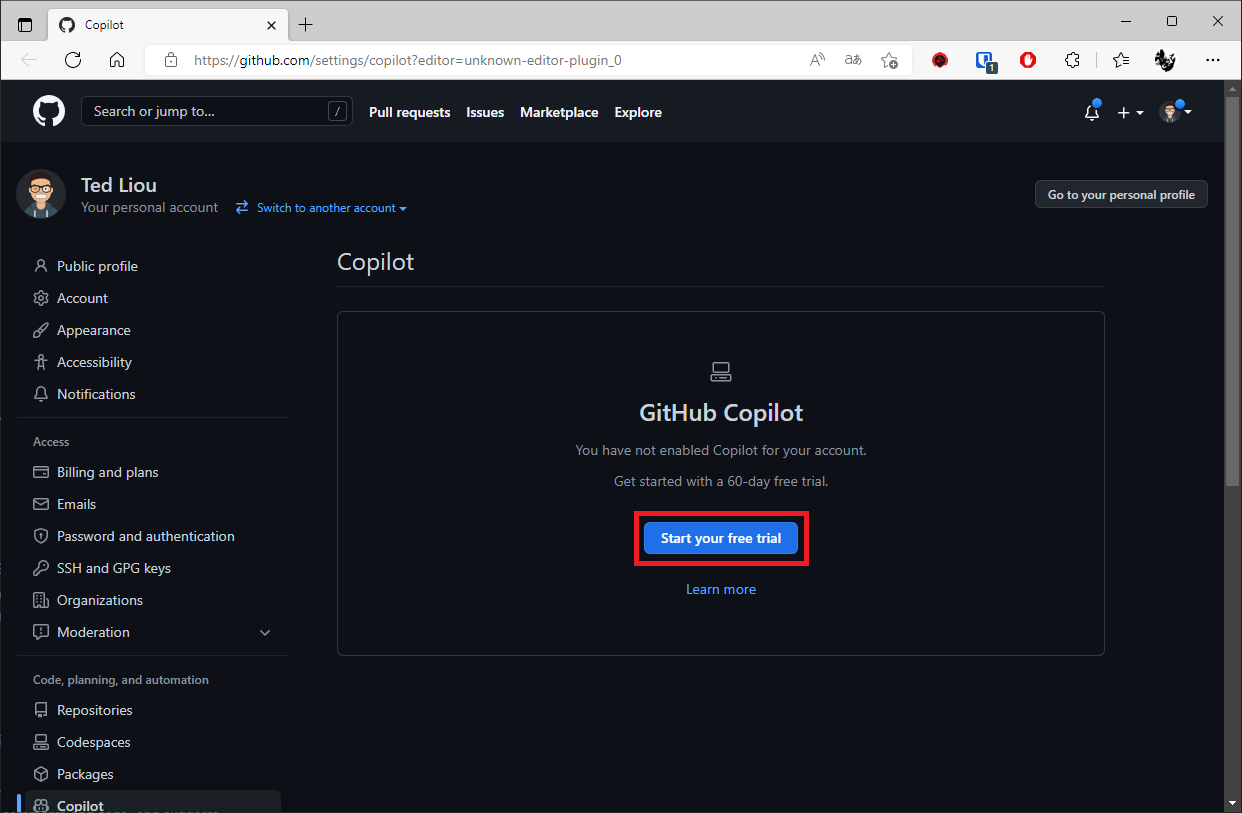This screenshot has width=1242, height=813.
Task: Open the browser profile avatar
Action: click(x=1165, y=60)
